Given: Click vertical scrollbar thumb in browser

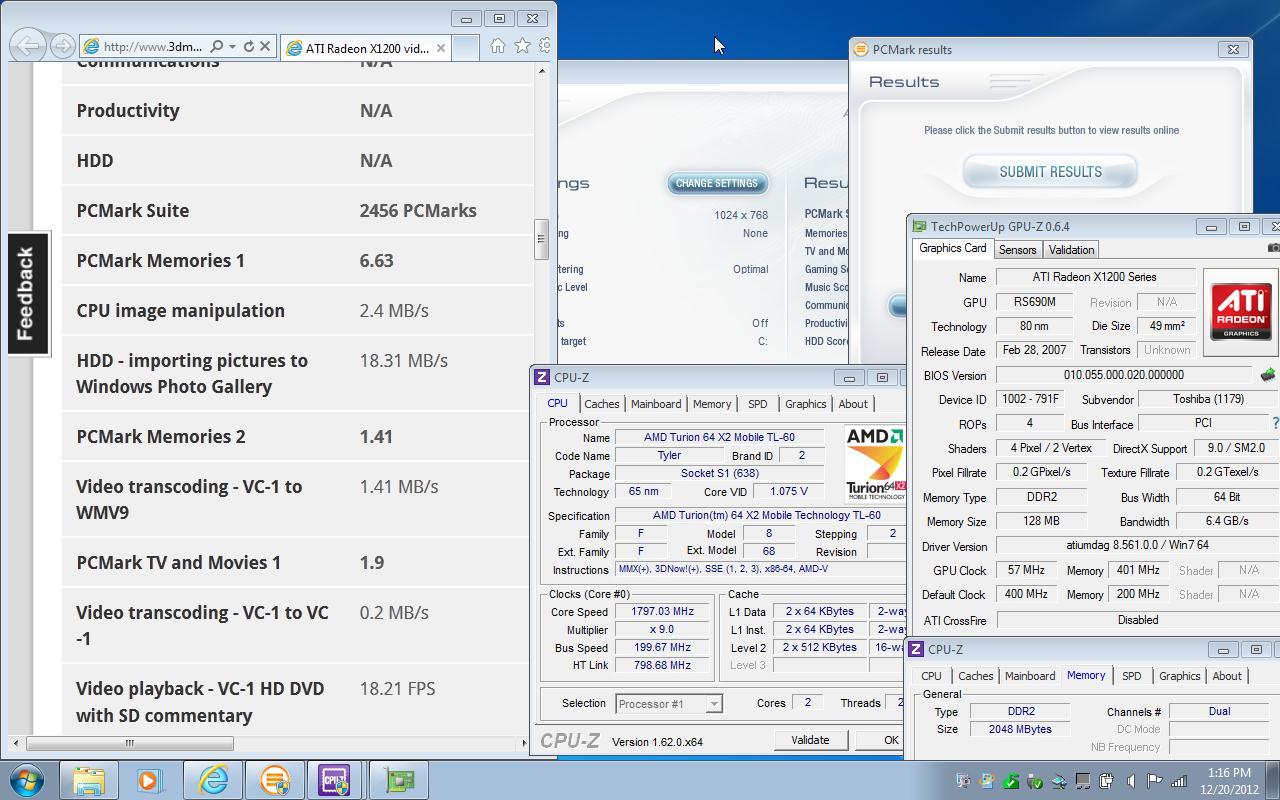Looking at the screenshot, I should [x=541, y=239].
